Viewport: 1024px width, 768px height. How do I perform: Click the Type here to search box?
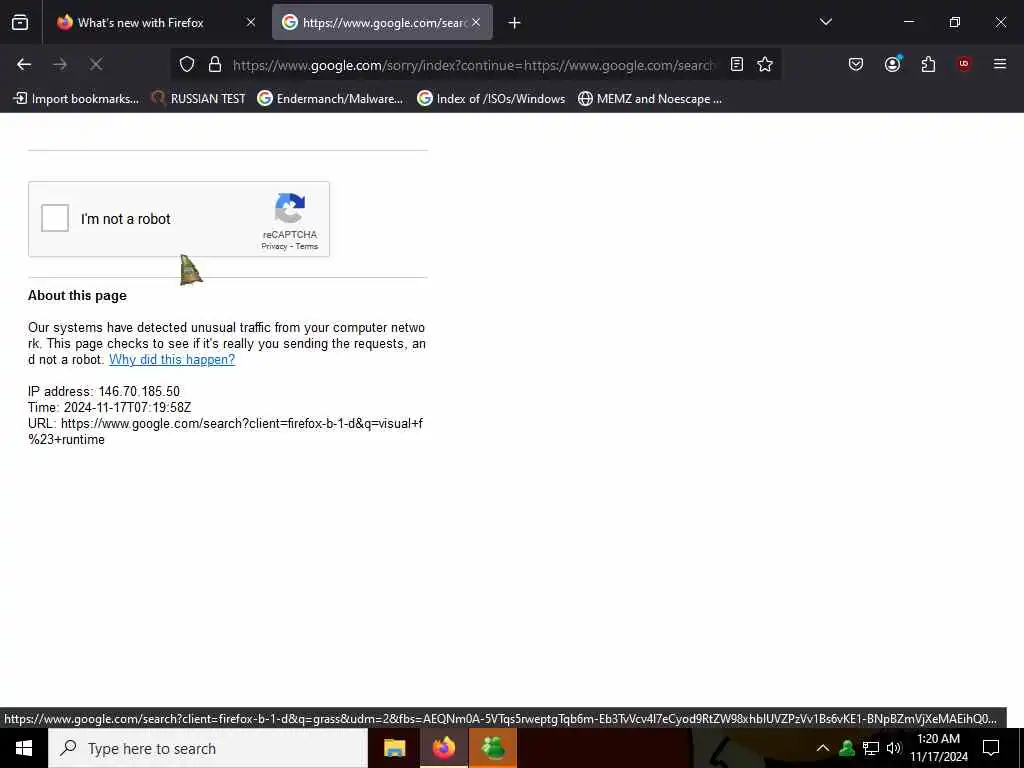pyautogui.click(x=208, y=748)
